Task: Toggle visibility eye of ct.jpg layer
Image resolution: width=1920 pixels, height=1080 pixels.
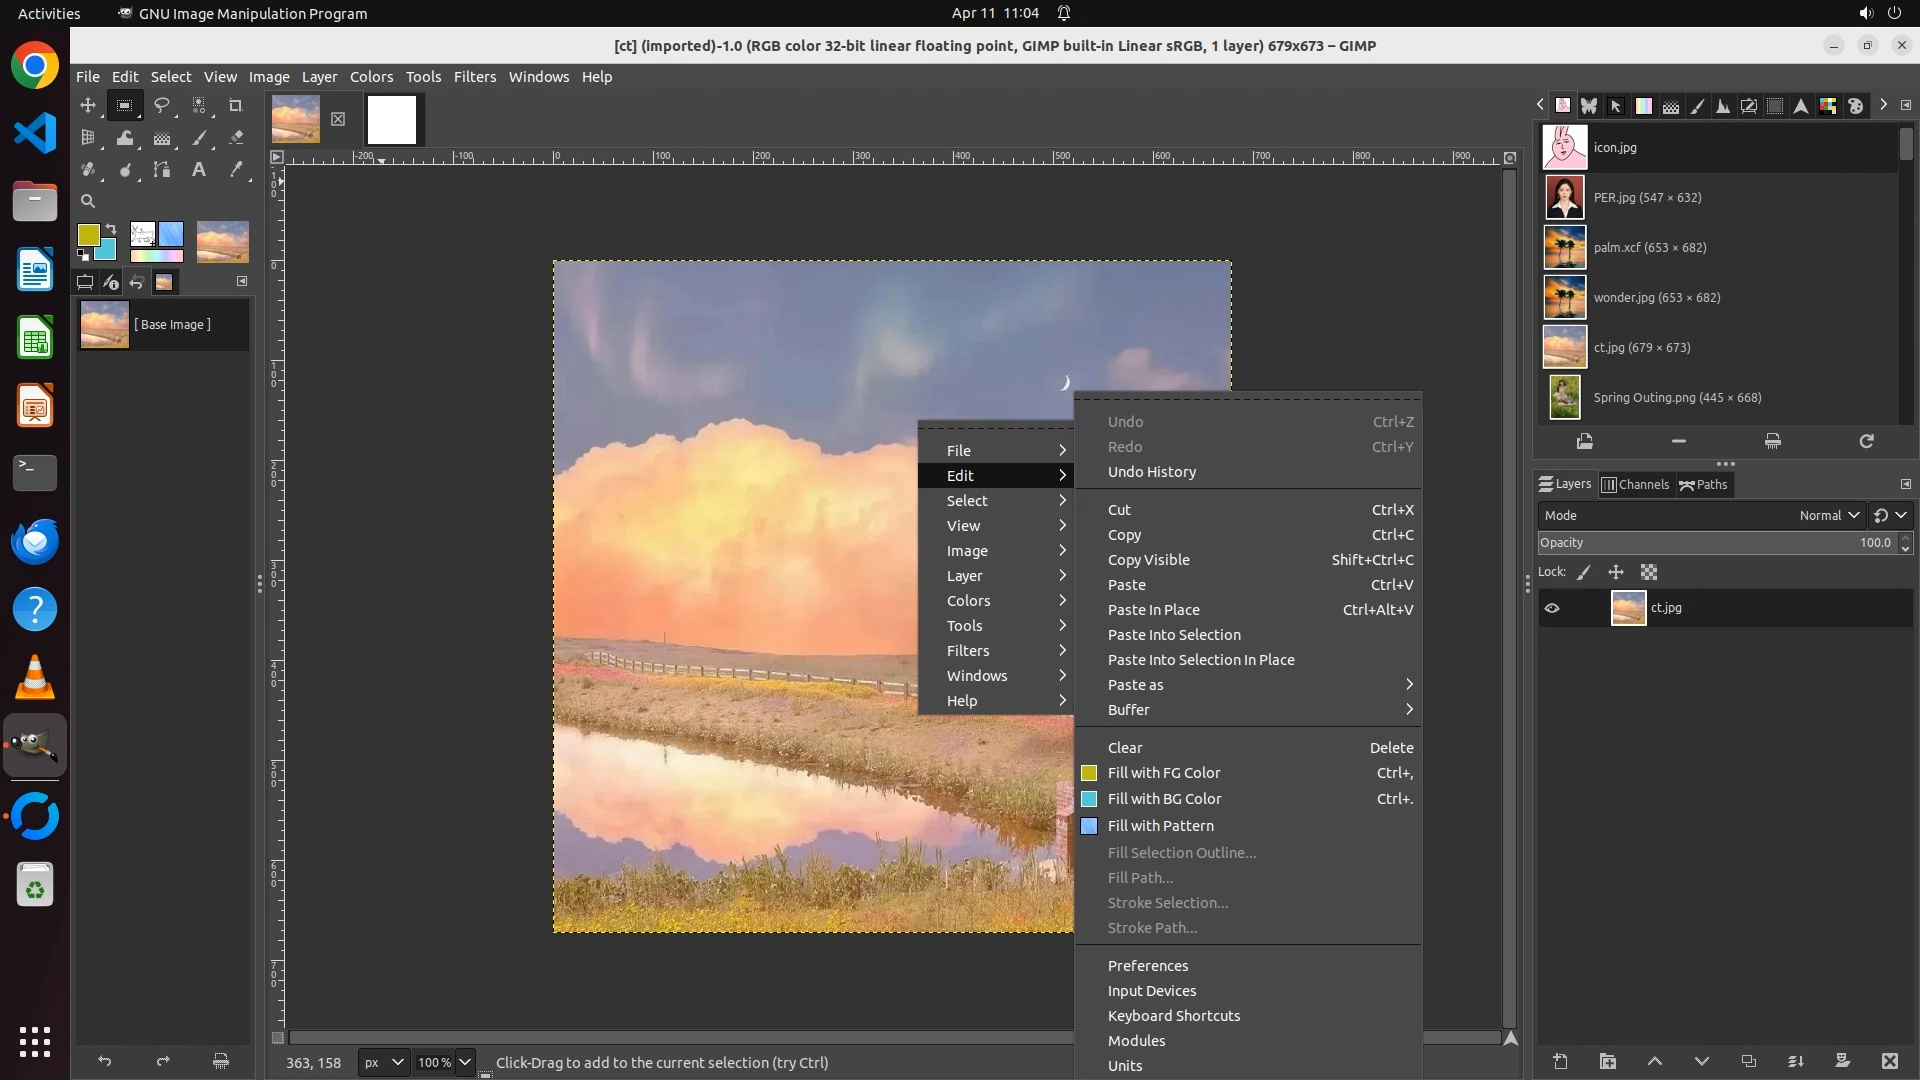Action: tap(1552, 608)
